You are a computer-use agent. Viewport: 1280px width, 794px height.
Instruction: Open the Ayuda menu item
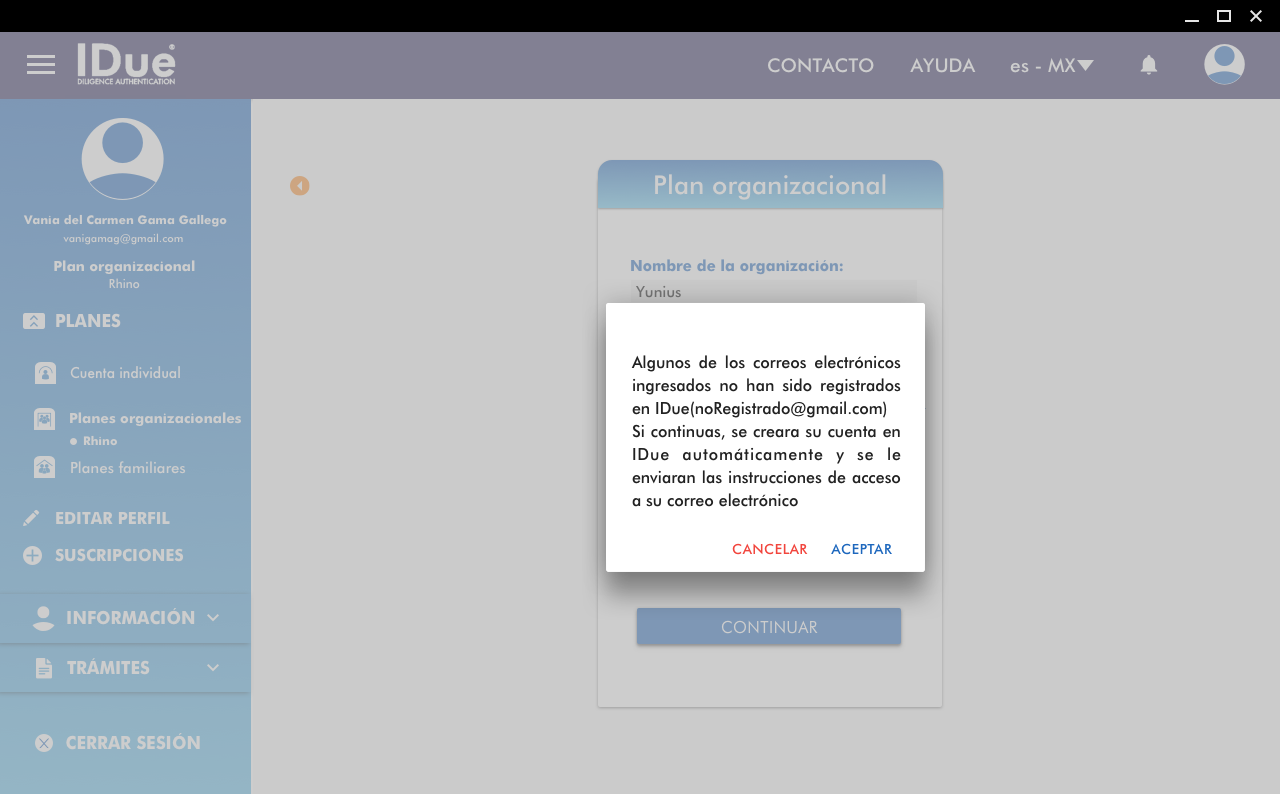pos(942,66)
